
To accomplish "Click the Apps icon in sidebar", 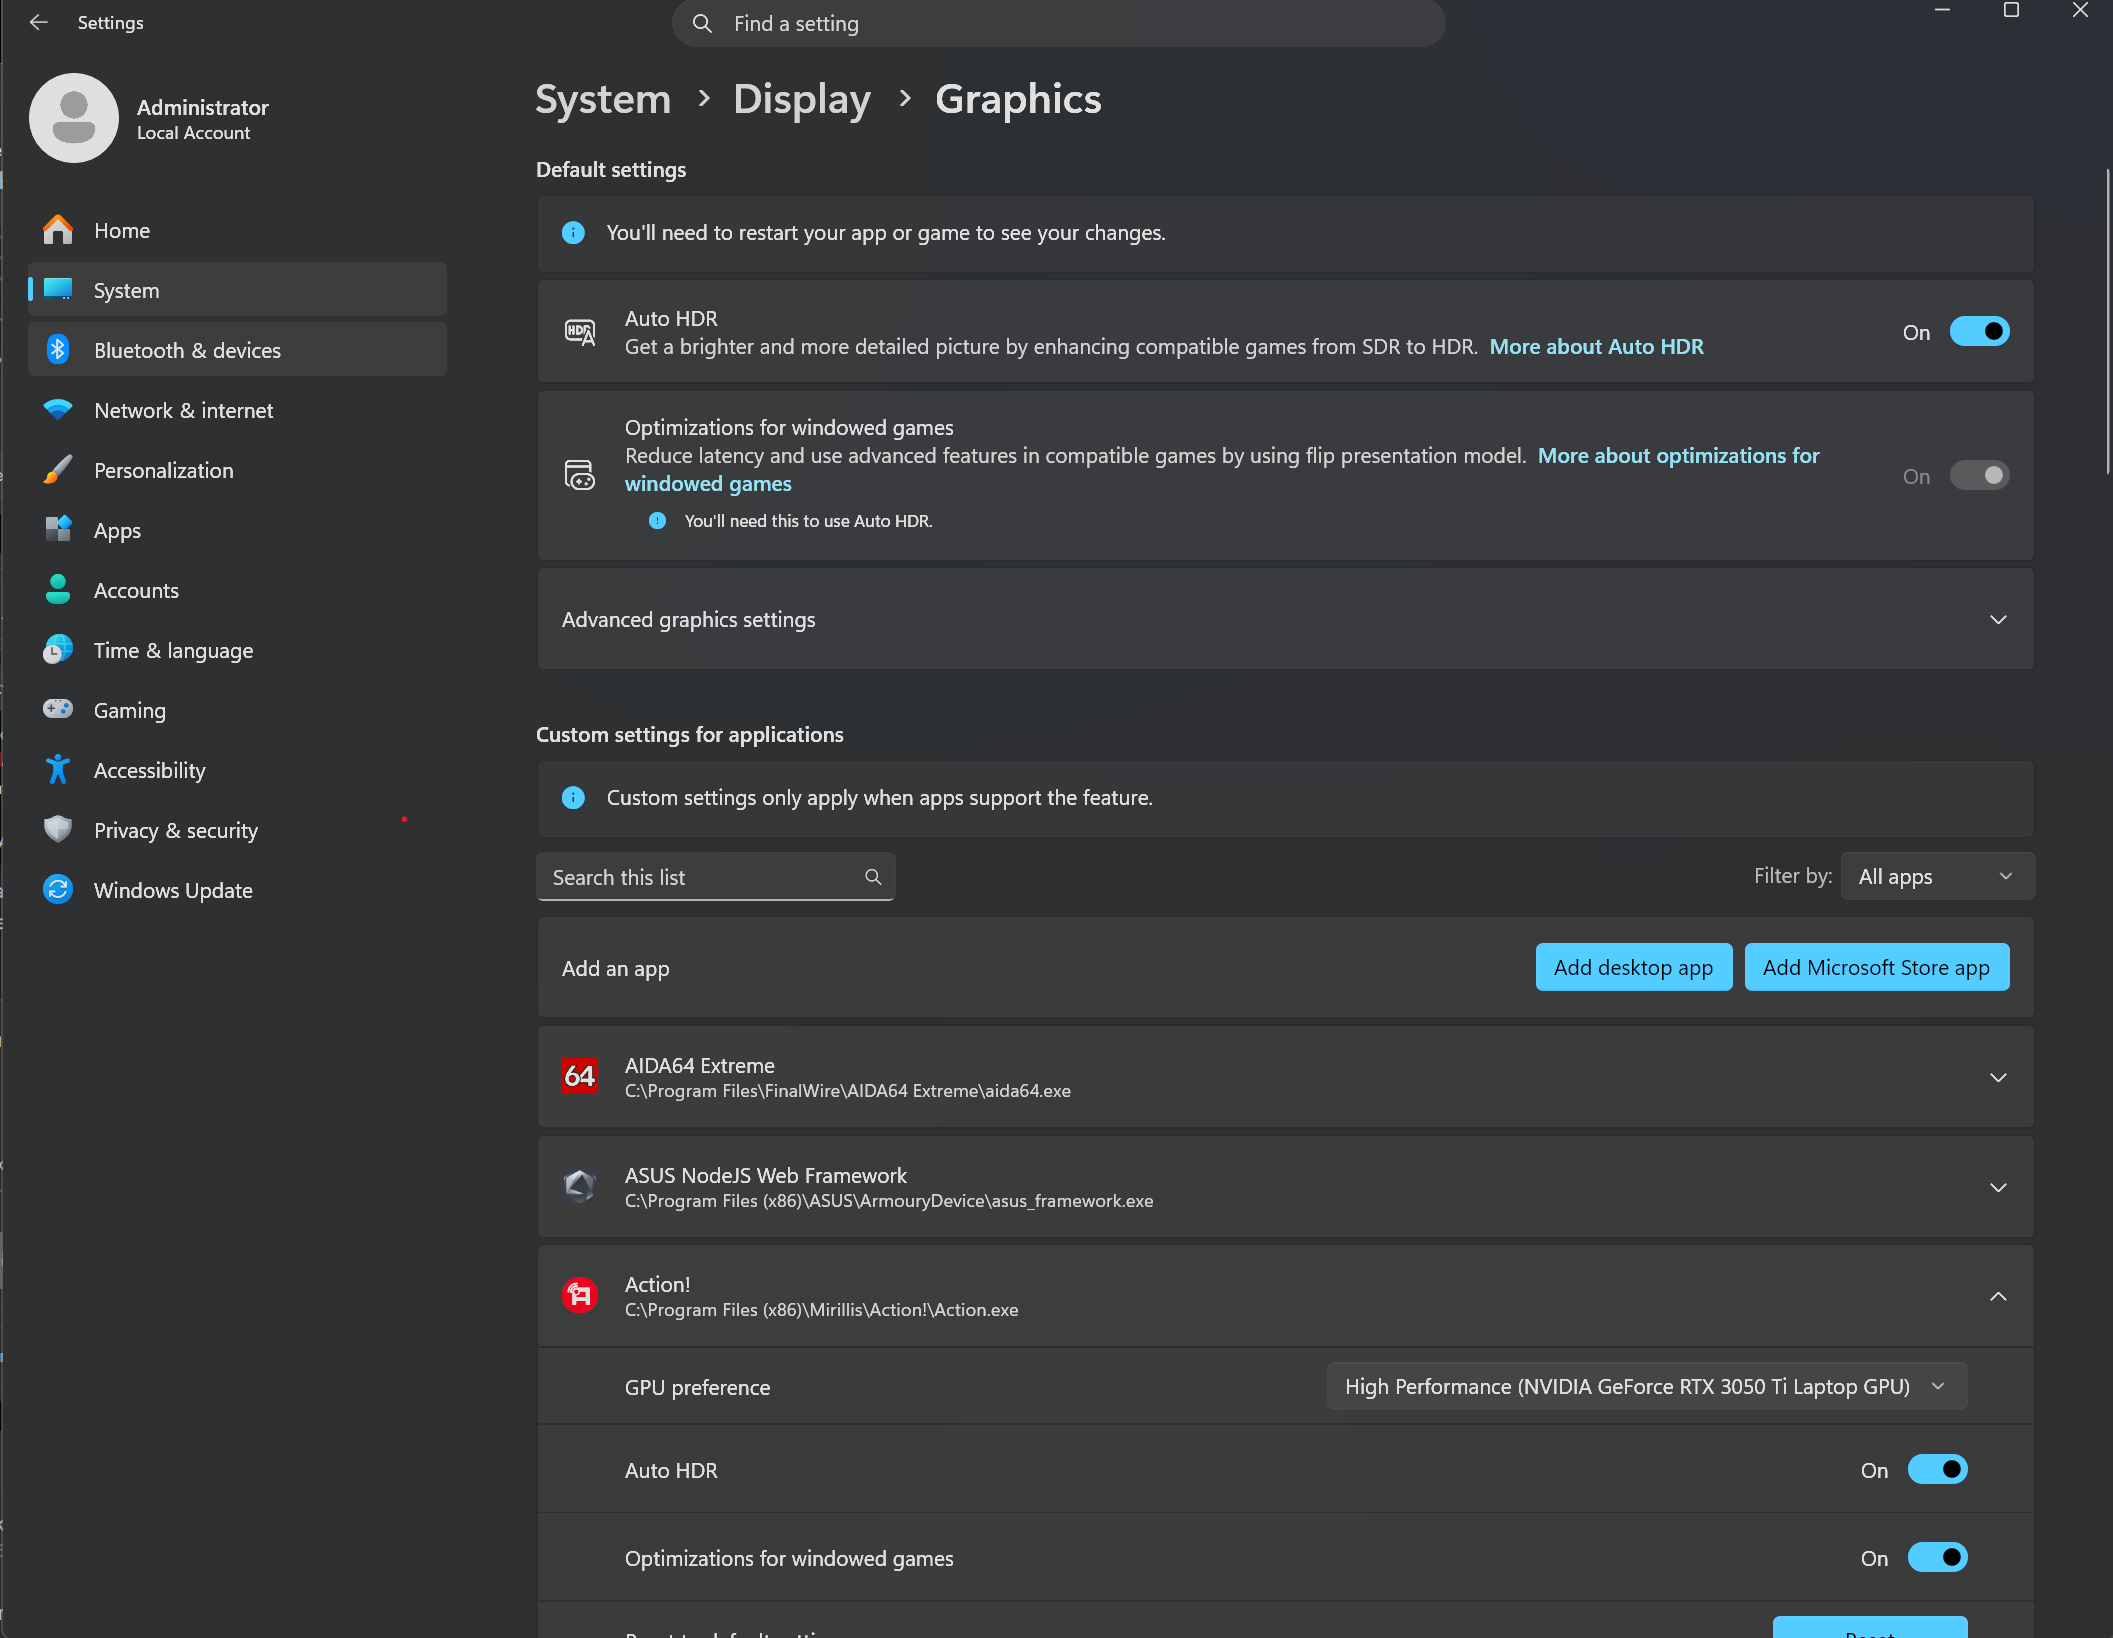I will (x=58, y=530).
